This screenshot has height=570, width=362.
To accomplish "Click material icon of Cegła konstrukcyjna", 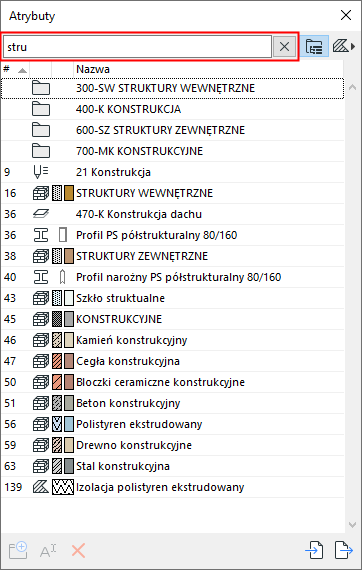I will click(41, 361).
